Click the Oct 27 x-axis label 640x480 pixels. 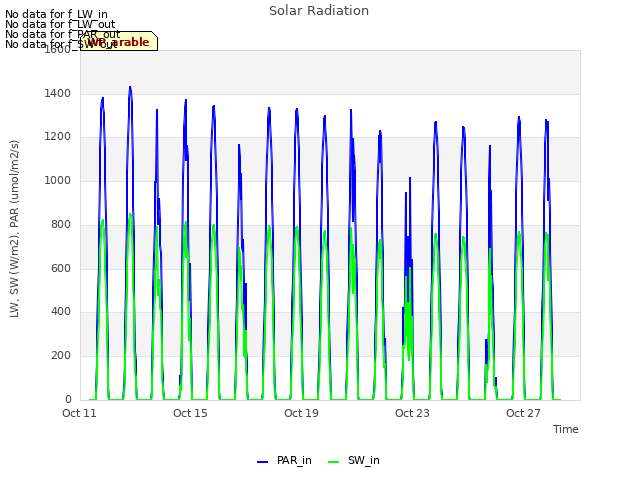pos(523,413)
